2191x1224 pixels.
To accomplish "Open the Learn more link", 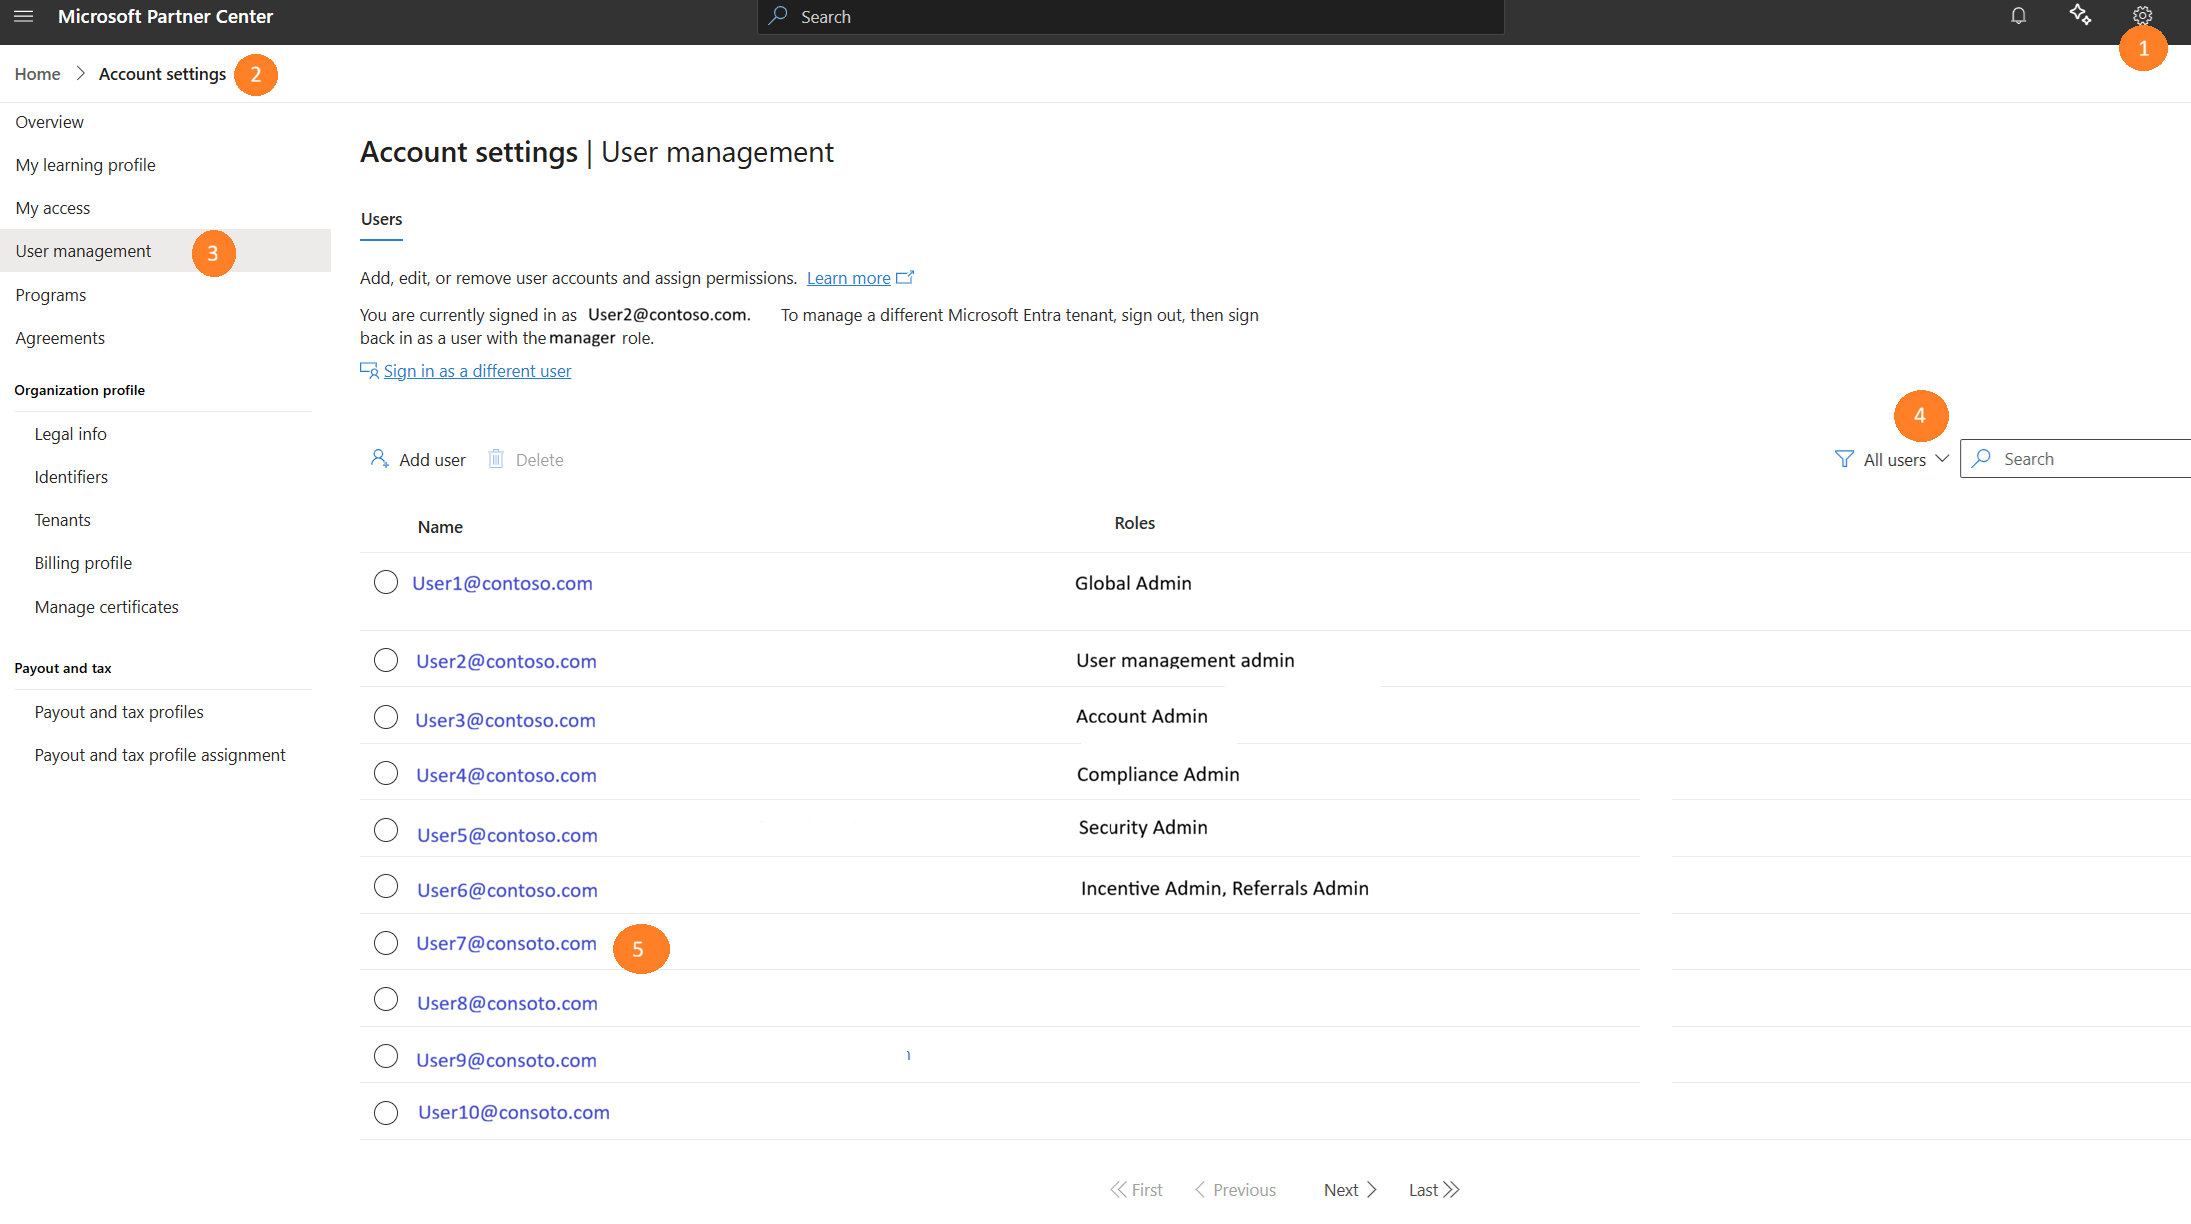I will tap(848, 277).
